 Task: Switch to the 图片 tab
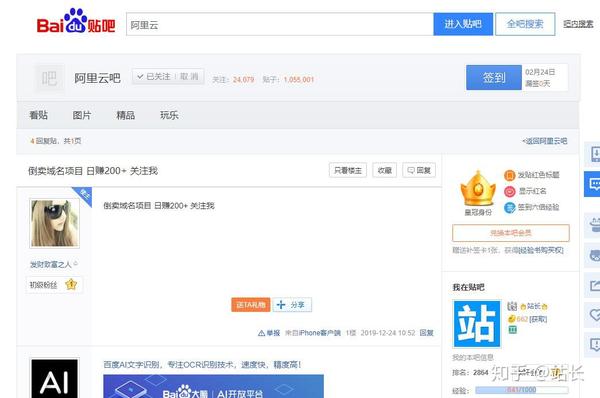tap(82, 115)
